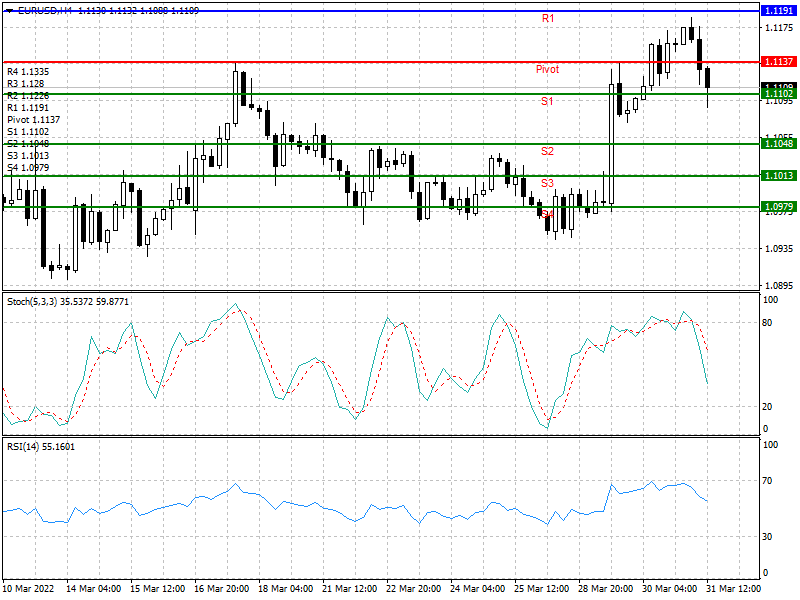Select the Pivot label above red line
Screen dimensions: 800x600
(547, 70)
